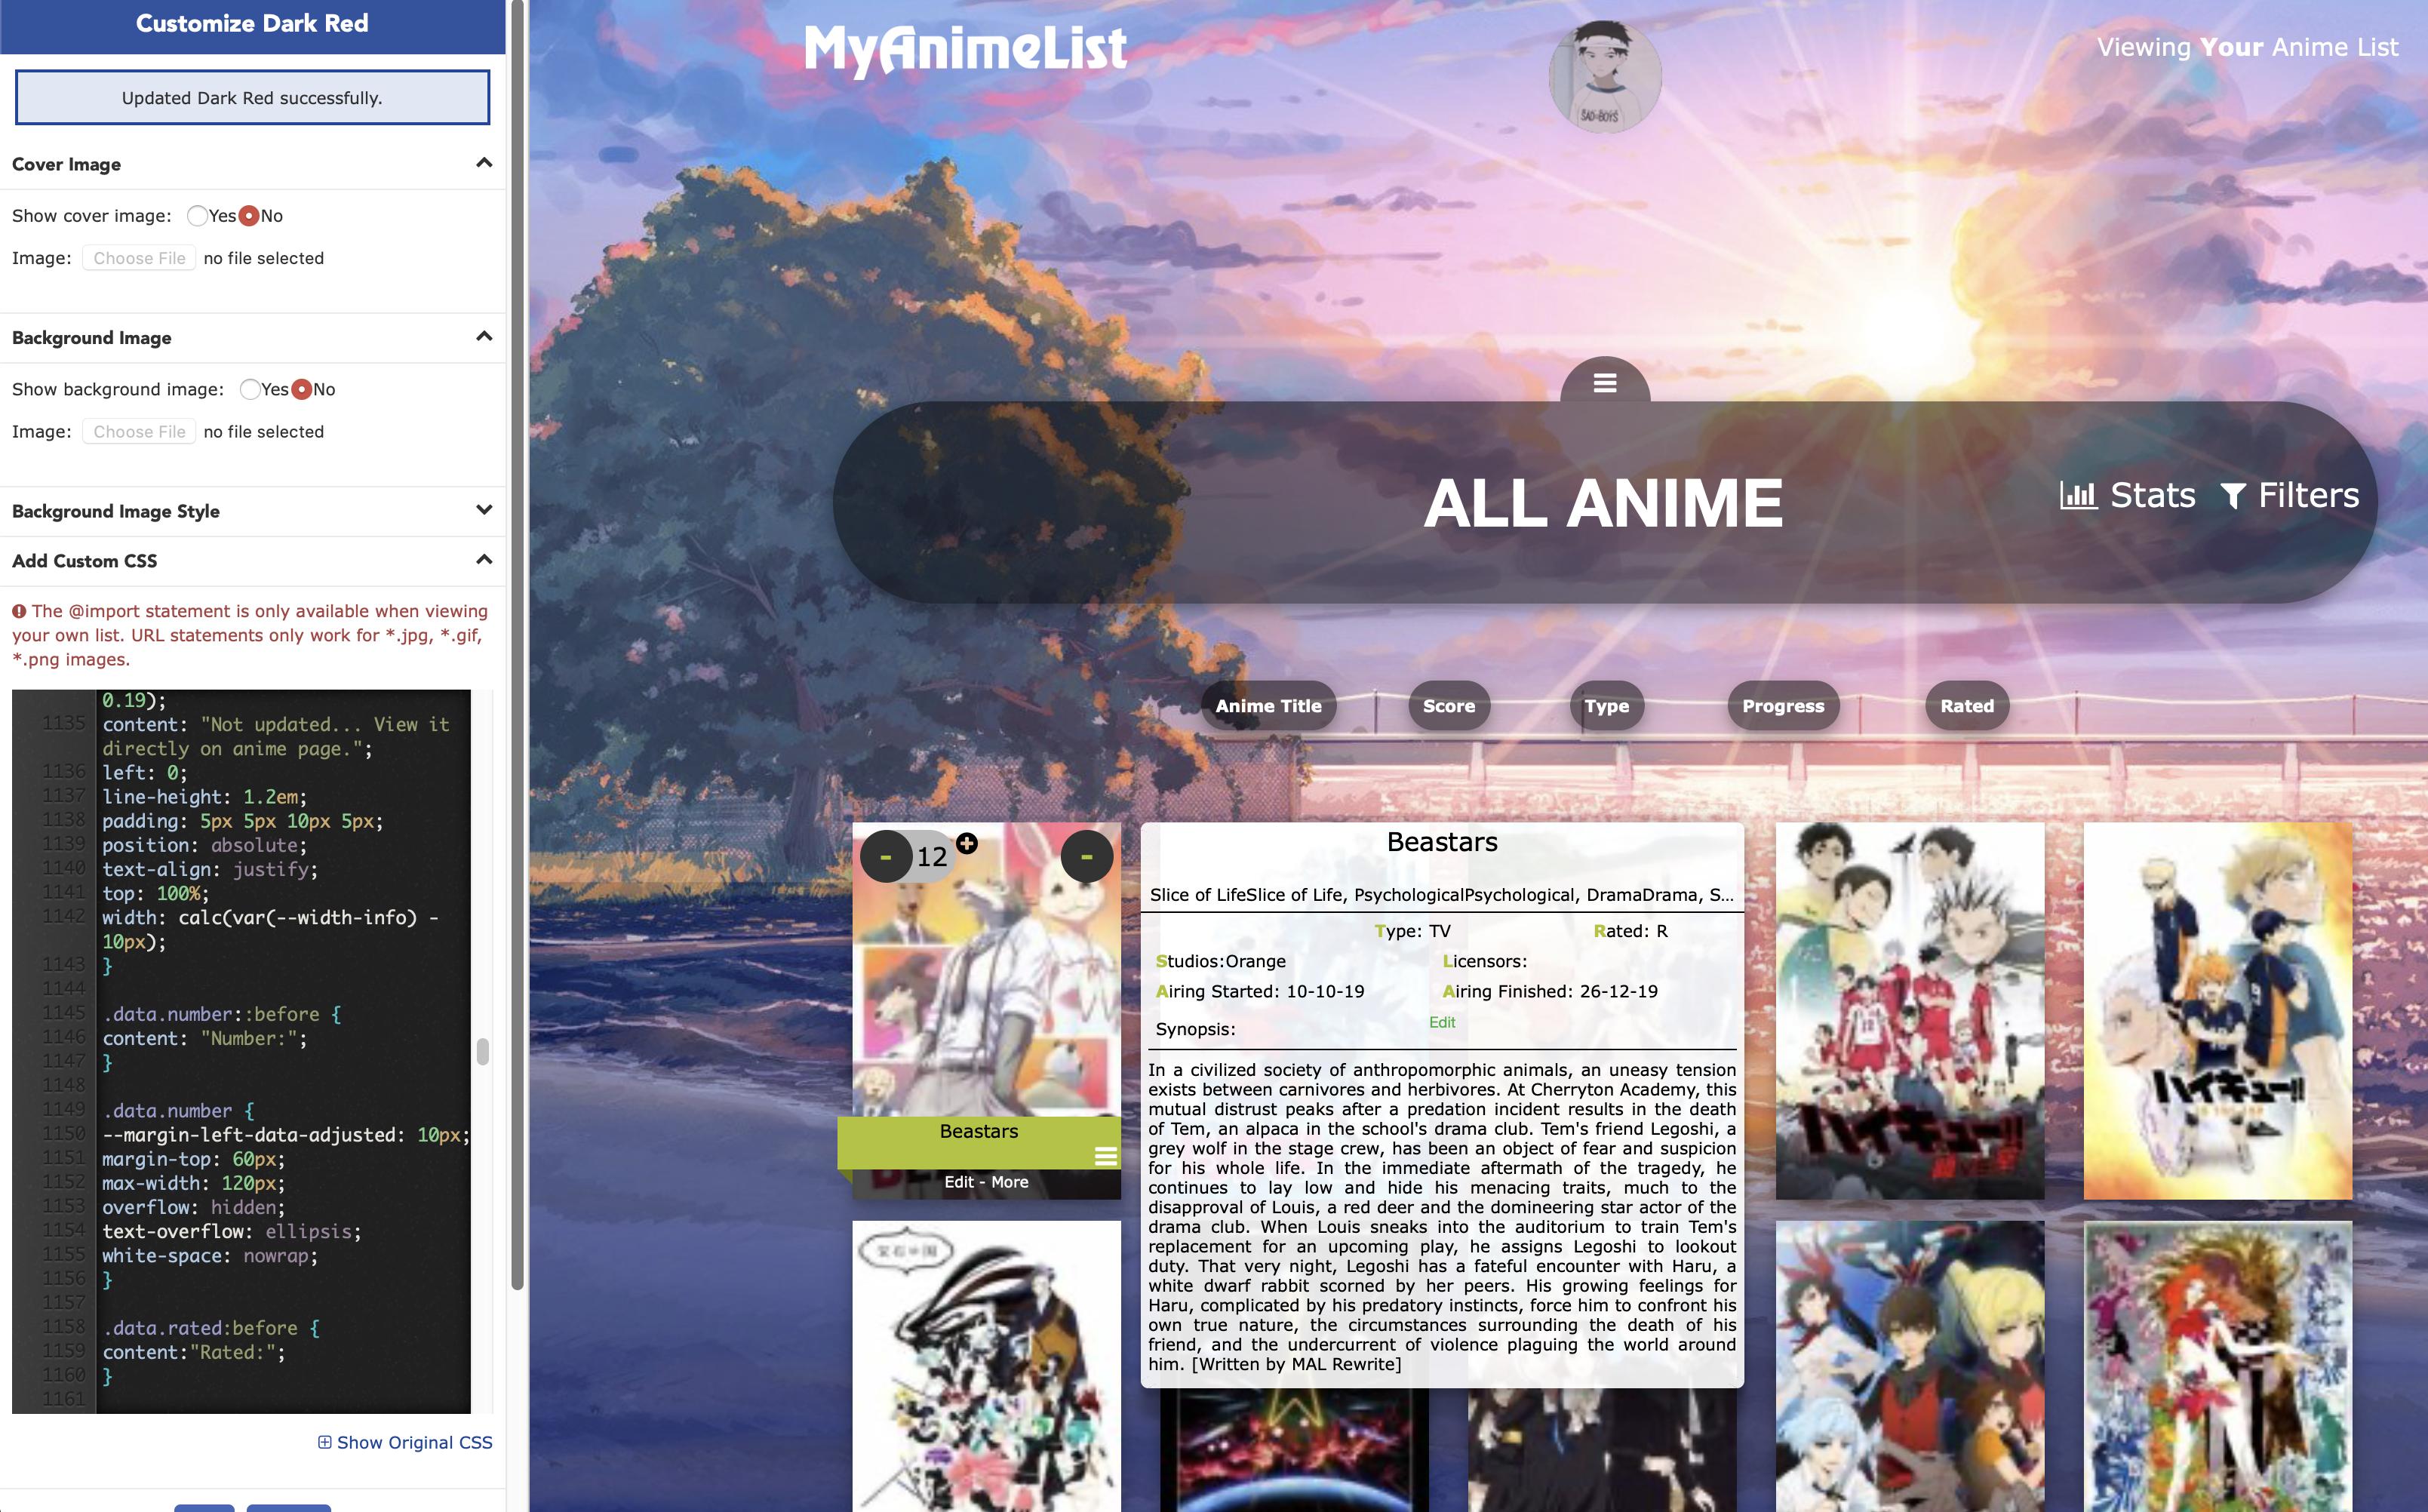The width and height of the screenshot is (2428, 1512).
Task: Click the Beastars name on green bar
Action: click(978, 1131)
